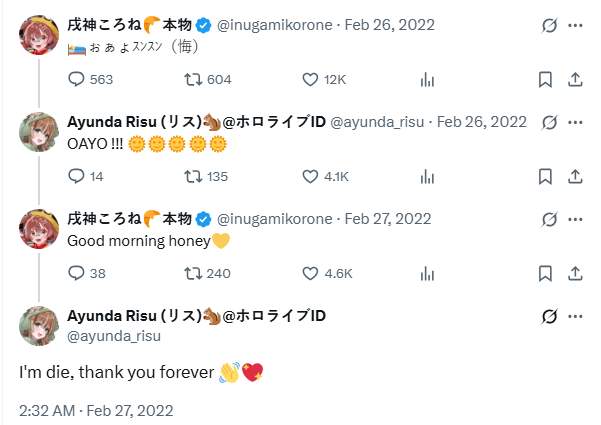The height and width of the screenshot is (425, 601).
Task: Open @ayunda_risu handle in bottom tweet
Action: click(114, 335)
